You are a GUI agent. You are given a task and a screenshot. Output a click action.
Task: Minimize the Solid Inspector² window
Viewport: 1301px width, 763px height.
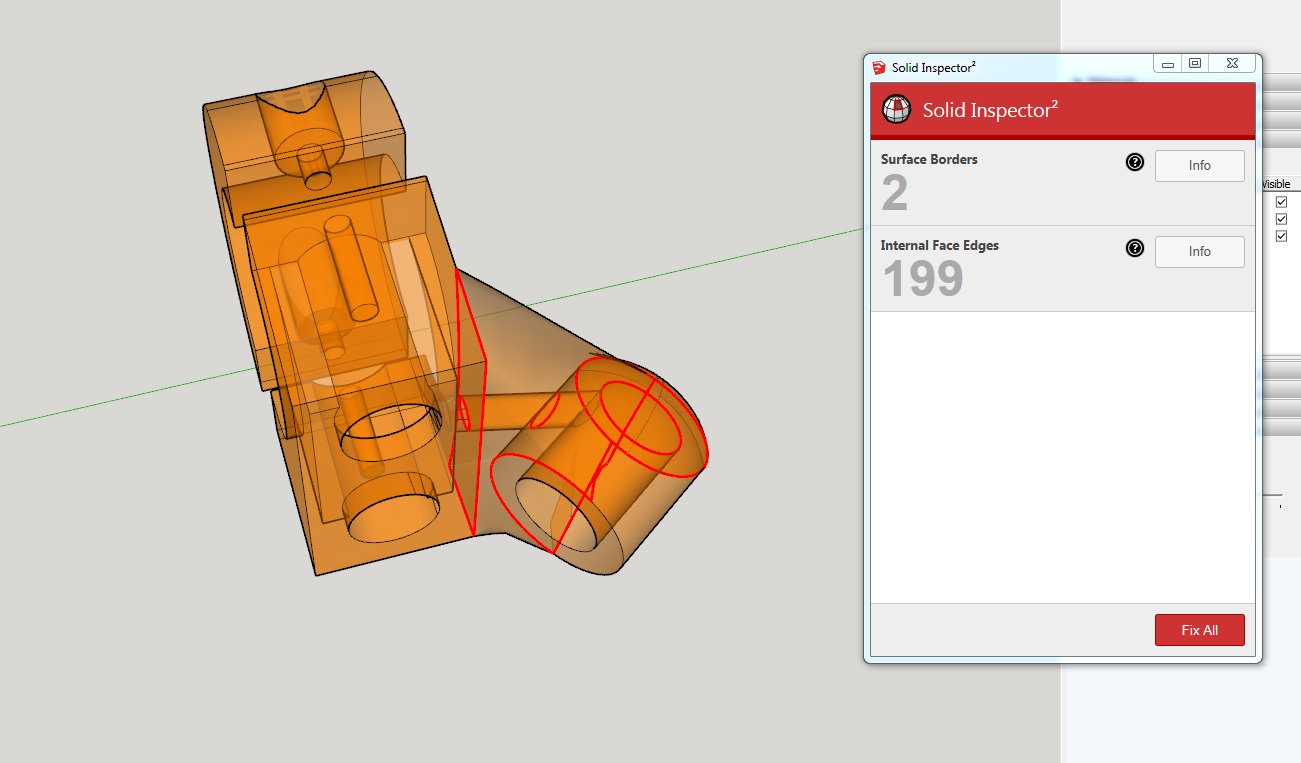click(1167, 64)
